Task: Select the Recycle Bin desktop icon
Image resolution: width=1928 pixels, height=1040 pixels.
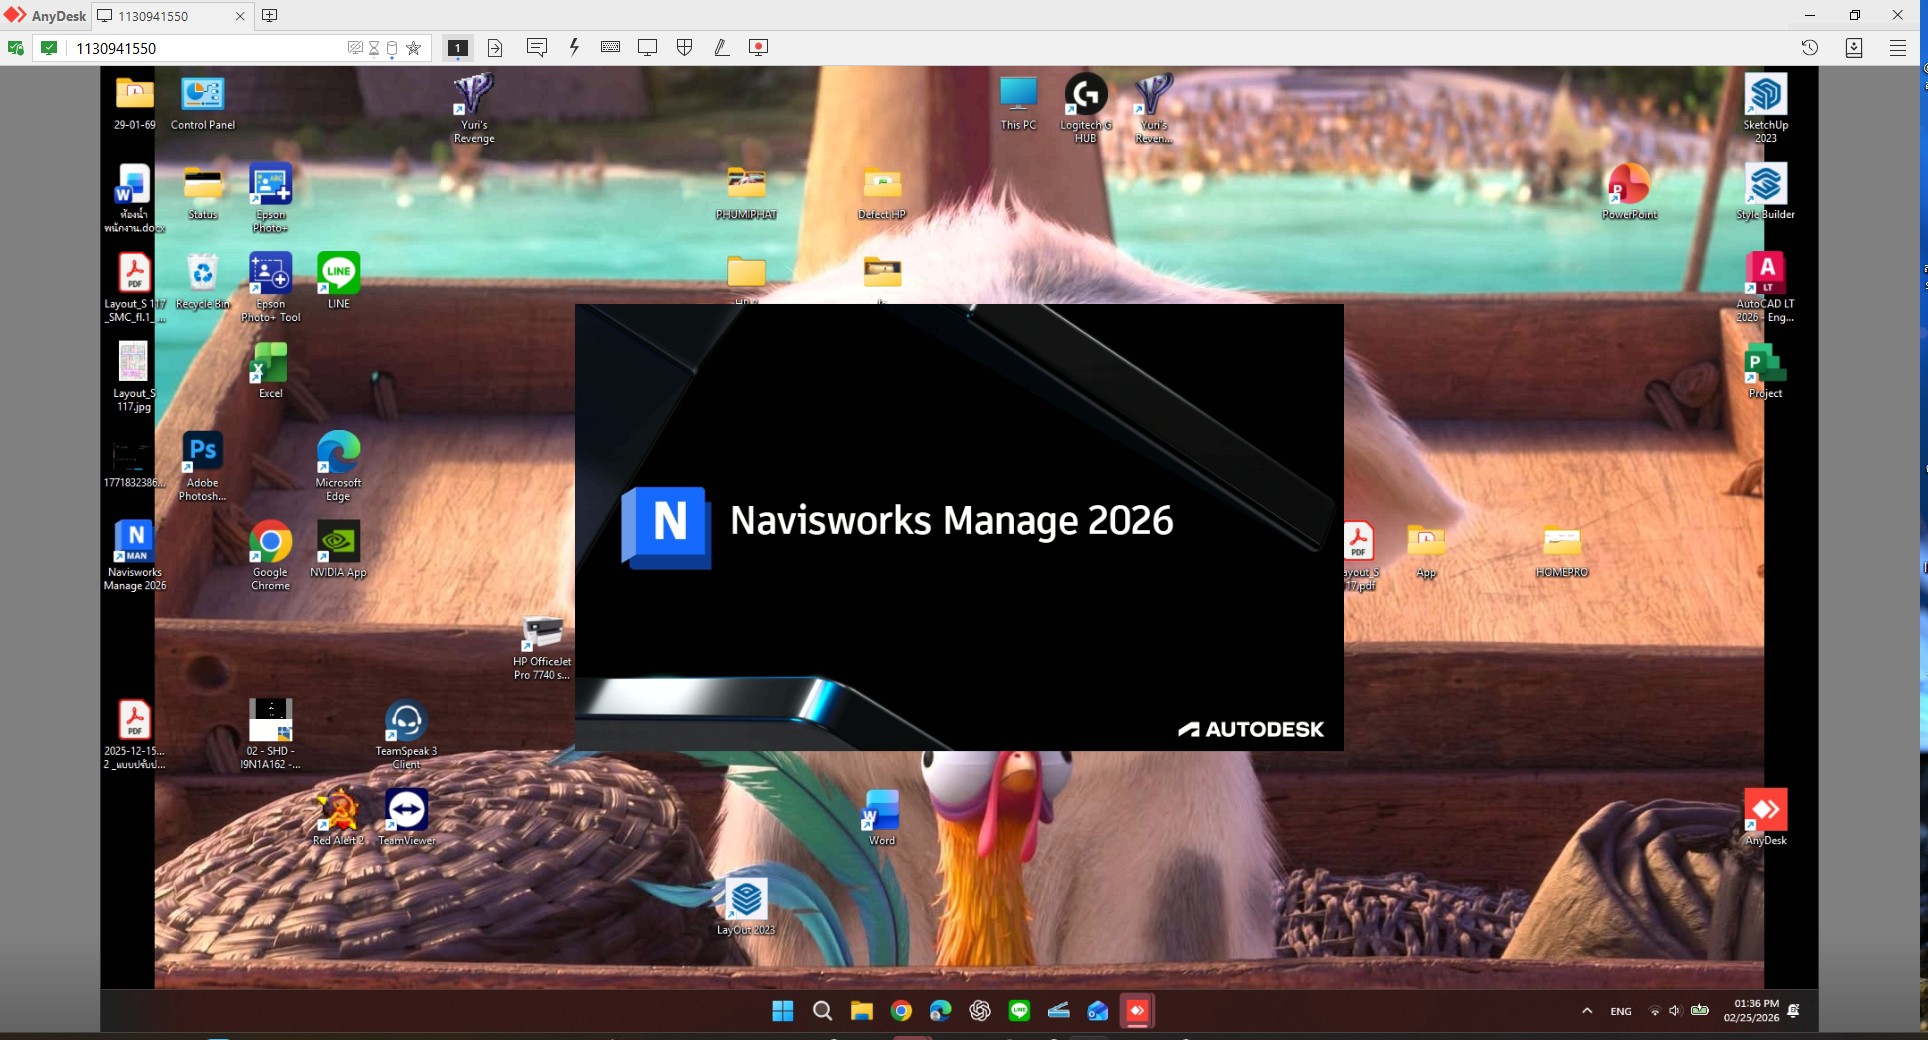Action: tap(203, 280)
